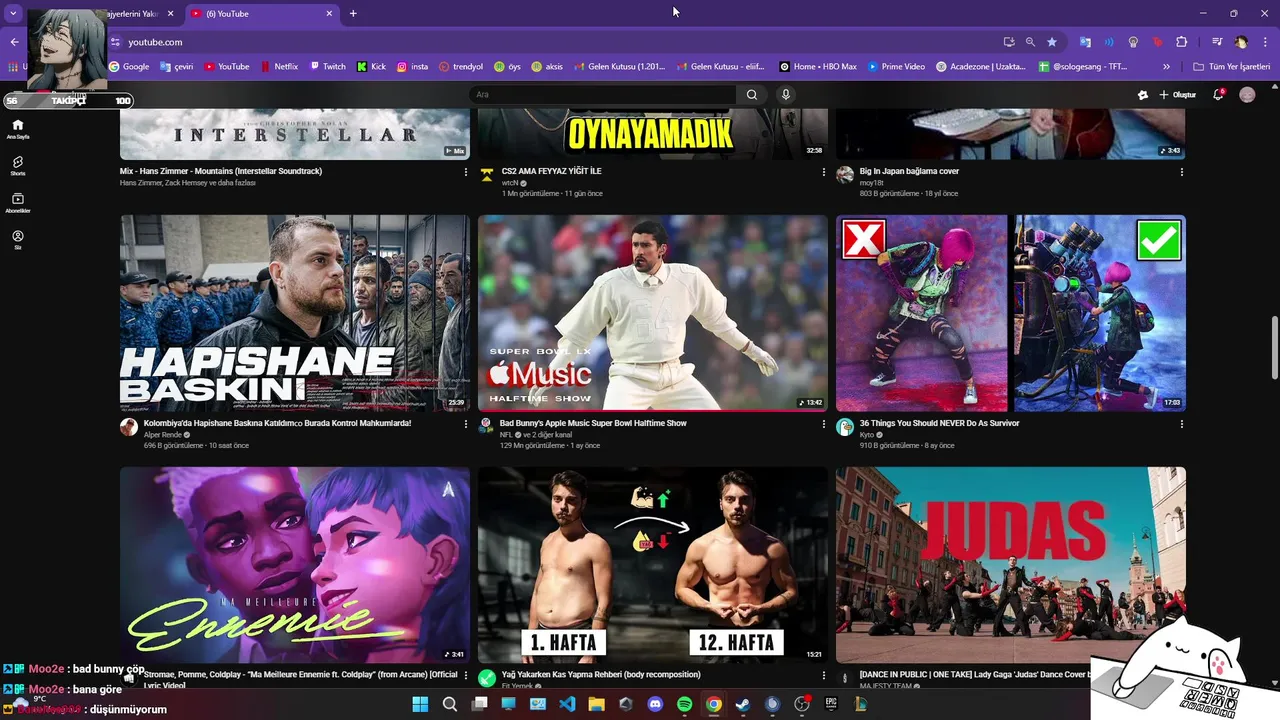Open the Kick bookmark
Image resolution: width=1280 pixels, height=720 pixels.
(x=371, y=67)
